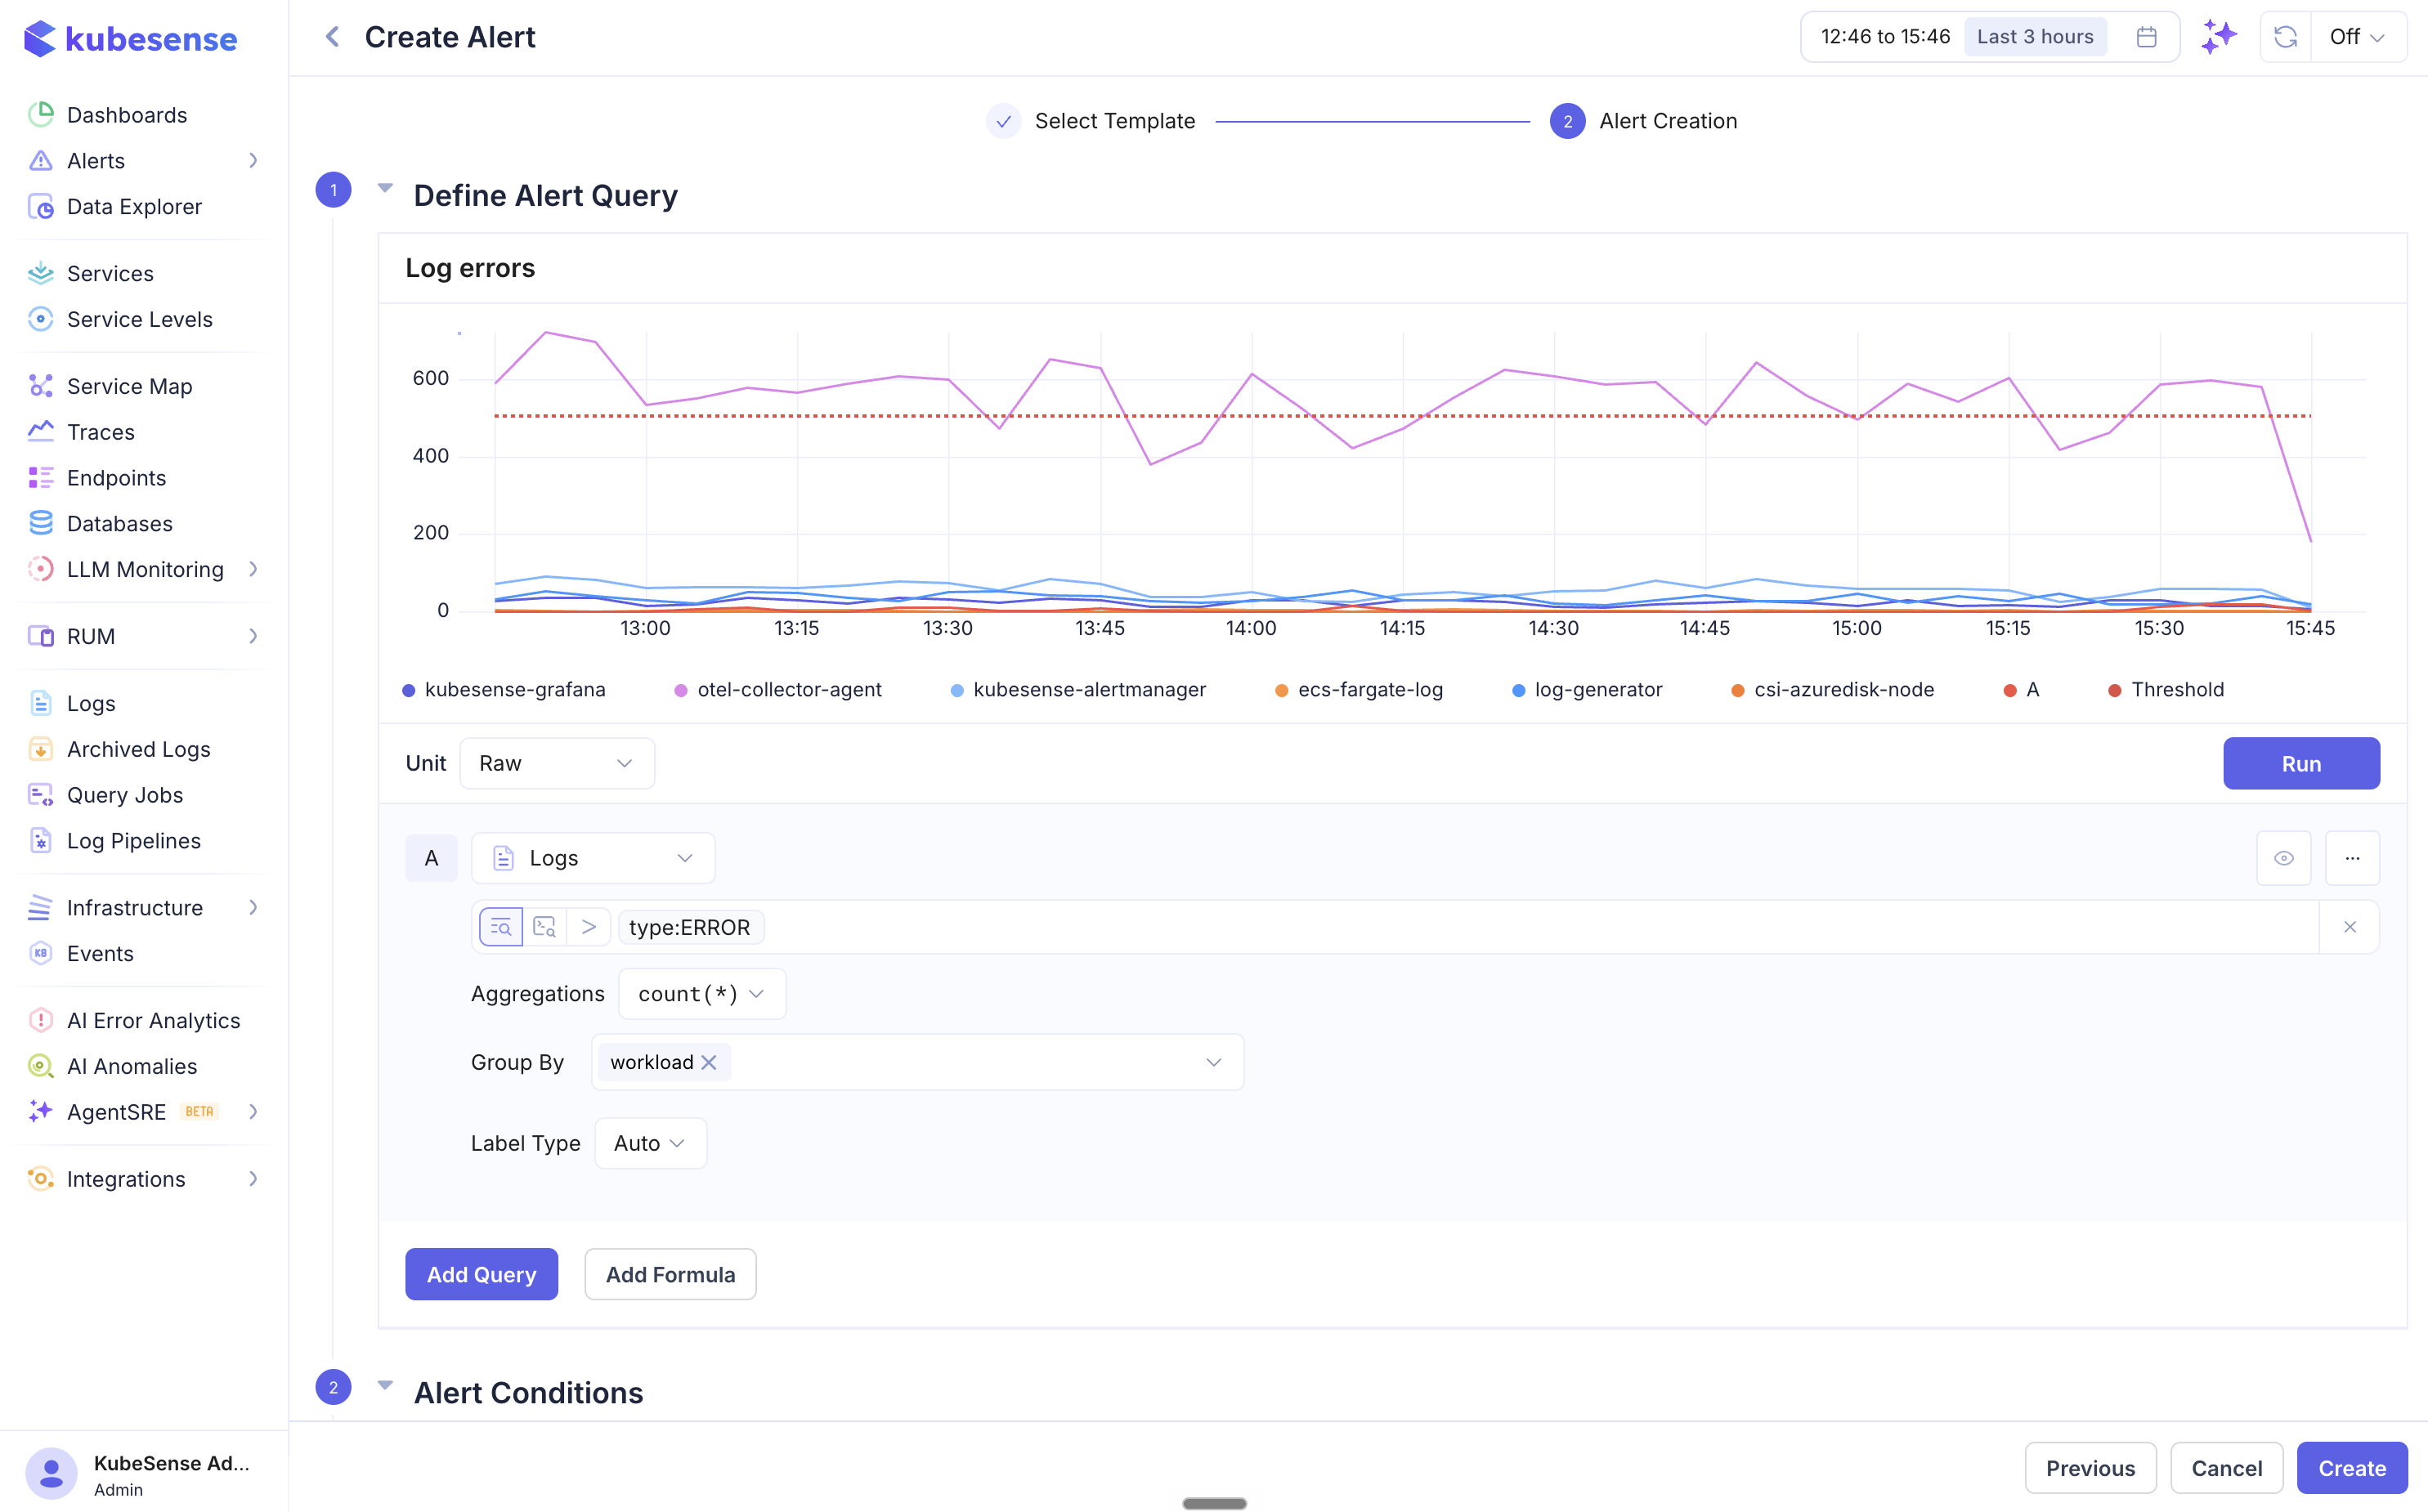2428x1512 pixels.
Task: Open the Unit Raw dropdown
Action: click(x=557, y=763)
